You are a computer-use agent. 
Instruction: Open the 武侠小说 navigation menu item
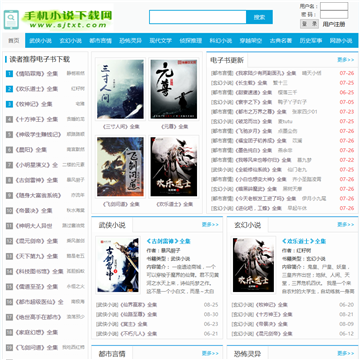[40, 41]
